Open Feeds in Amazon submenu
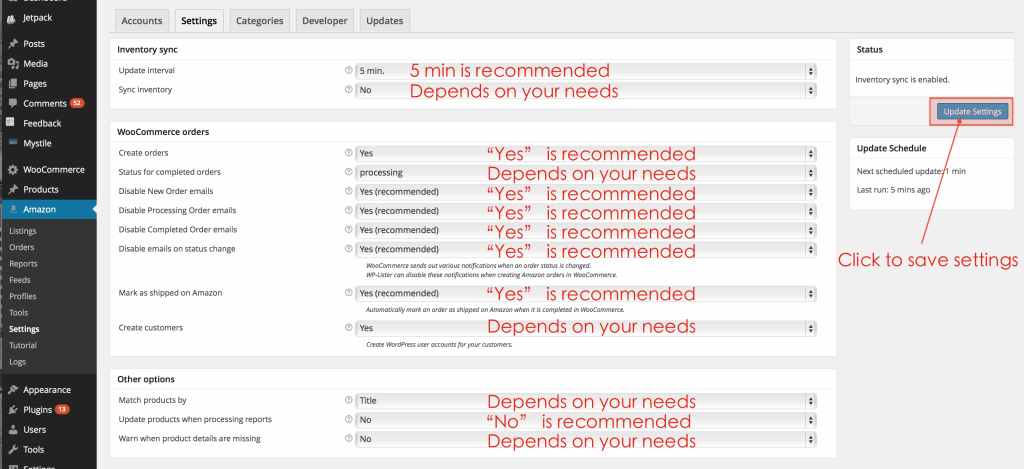Viewport: 1024px width, 469px height. point(20,280)
